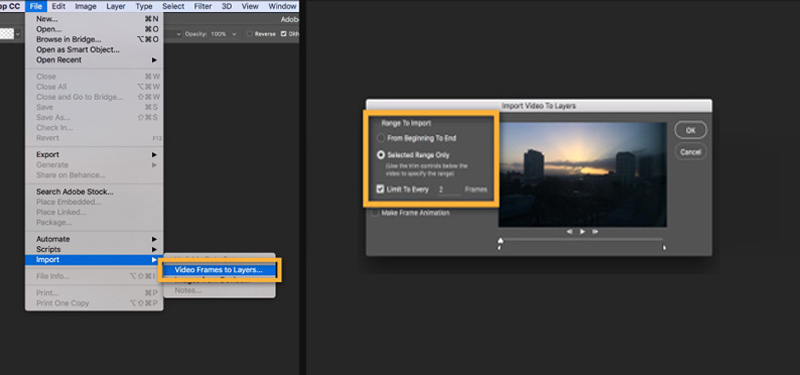The height and width of the screenshot is (375, 800).
Task: Toggle the Reverse gradient checkbox
Action: (249, 34)
